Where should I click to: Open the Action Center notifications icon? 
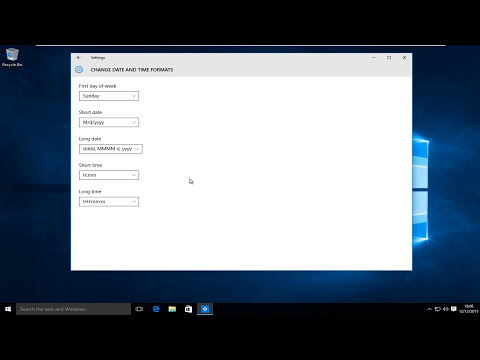point(454,309)
